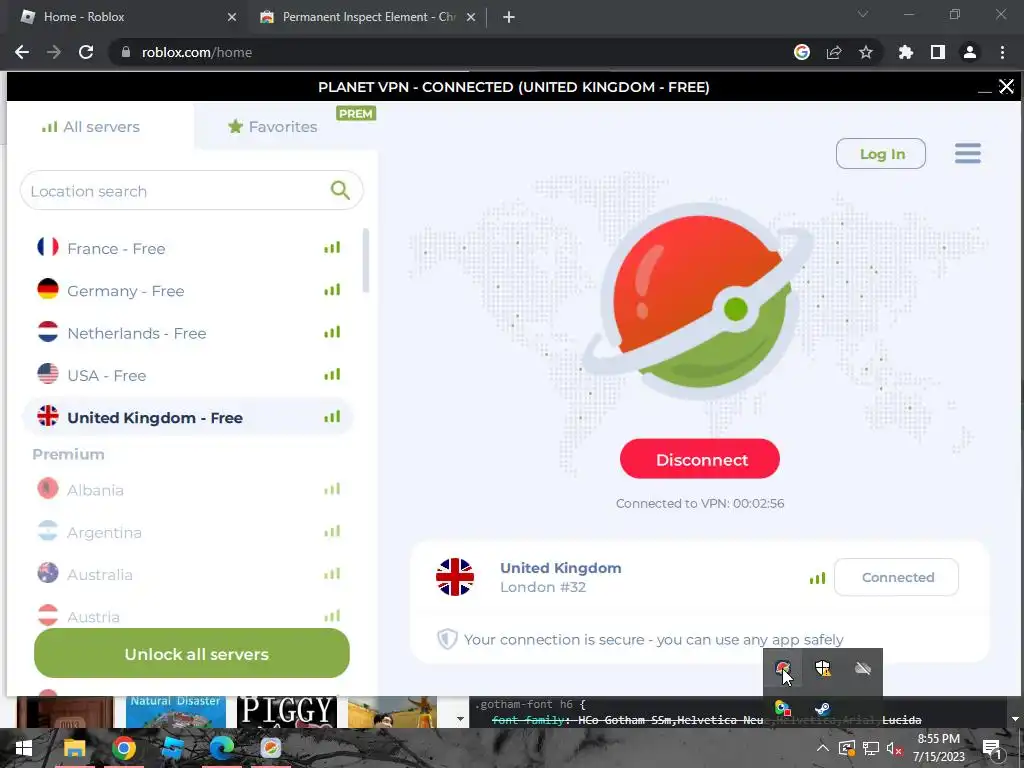Click the Planet VPN taskbar icon

(x=270, y=748)
